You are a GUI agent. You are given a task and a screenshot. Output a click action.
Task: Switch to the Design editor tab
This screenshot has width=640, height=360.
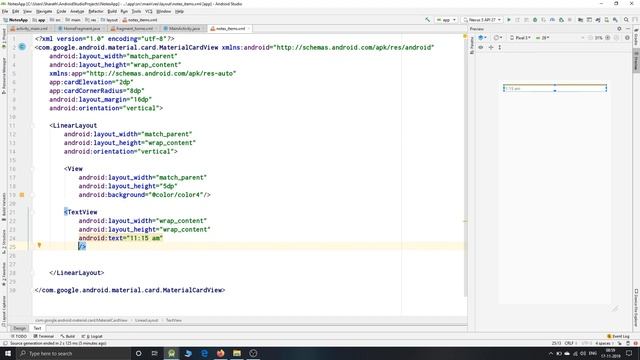[20, 328]
